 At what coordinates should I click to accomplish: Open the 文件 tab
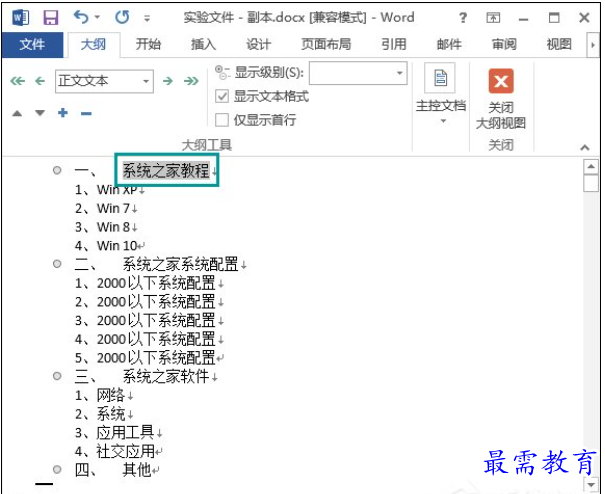click(x=32, y=44)
